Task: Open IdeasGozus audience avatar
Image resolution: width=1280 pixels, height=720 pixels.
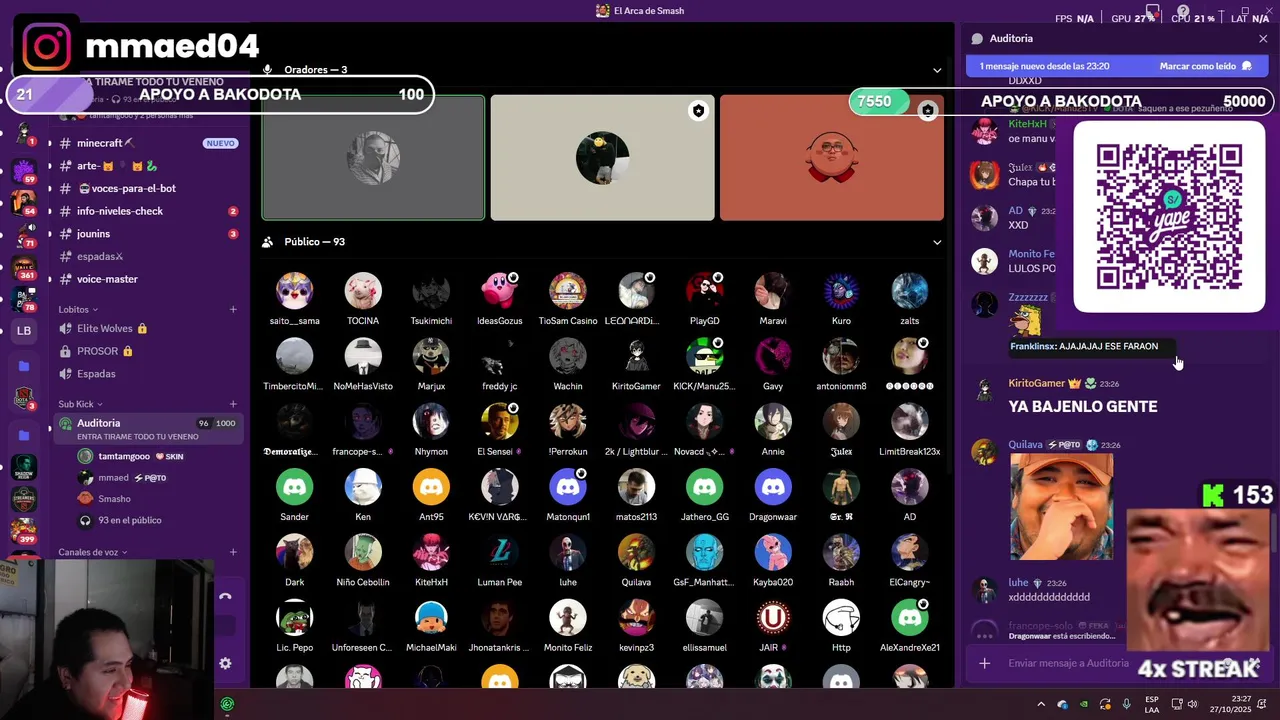Action: (499, 291)
